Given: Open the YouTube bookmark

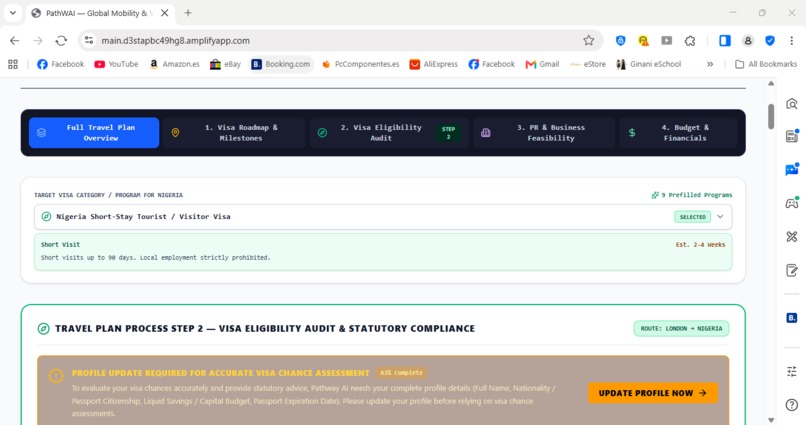Looking at the screenshot, I should 116,64.
